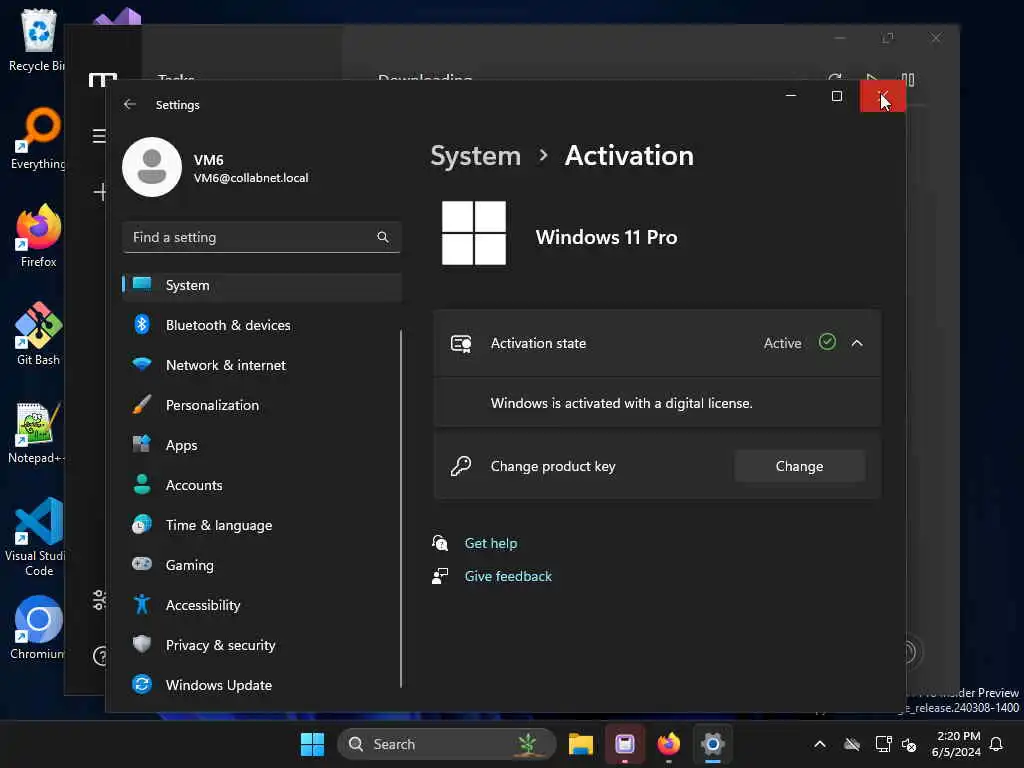Click the Gaming controller icon
This screenshot has height=768, width=1024.
[x=142, y=564]
